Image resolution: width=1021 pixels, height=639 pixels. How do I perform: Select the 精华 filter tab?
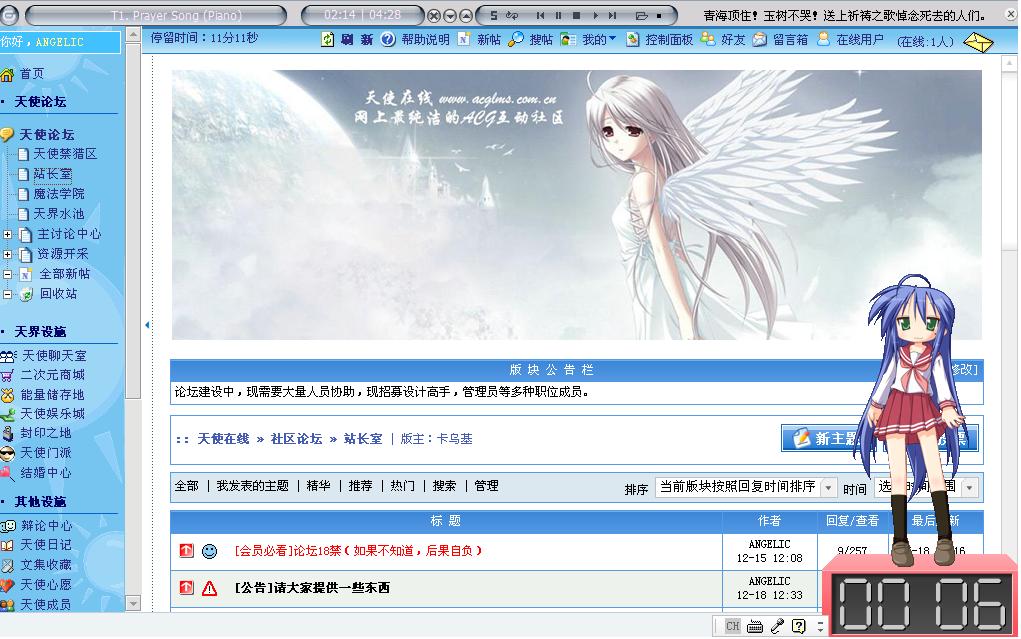[318, 486]
